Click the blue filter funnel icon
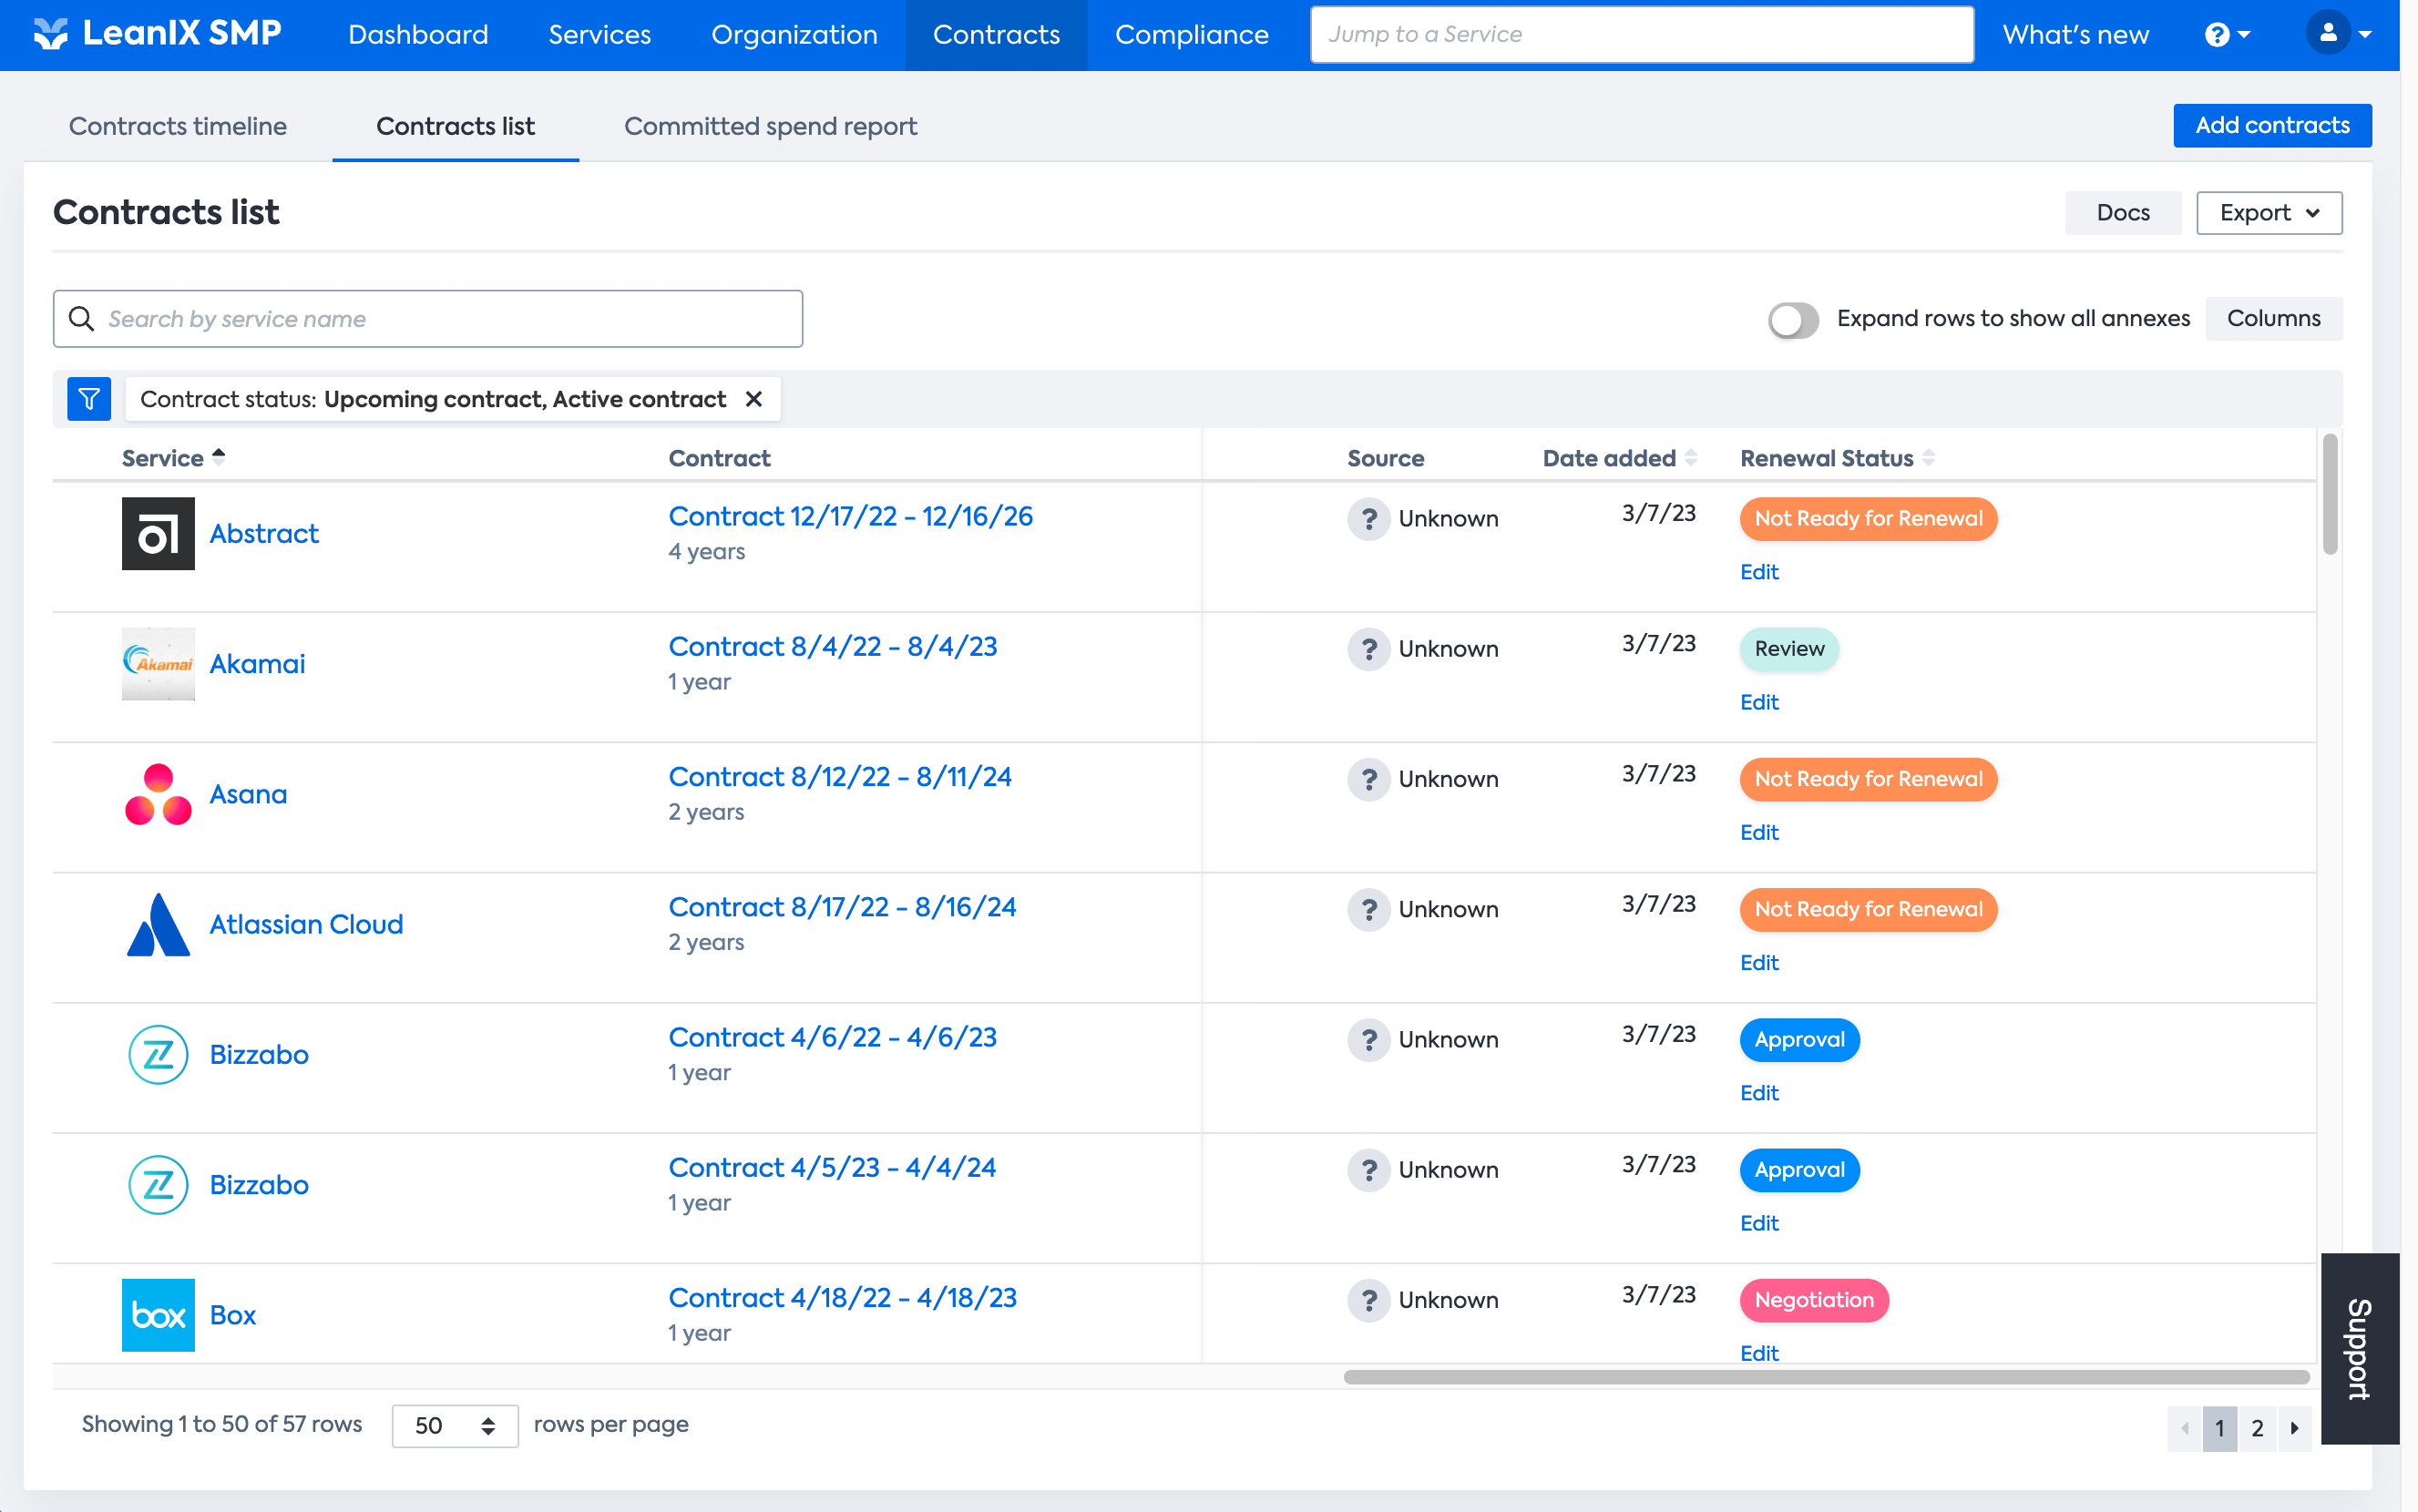This screenshot has width=2418, height=1512. point(89,400)
